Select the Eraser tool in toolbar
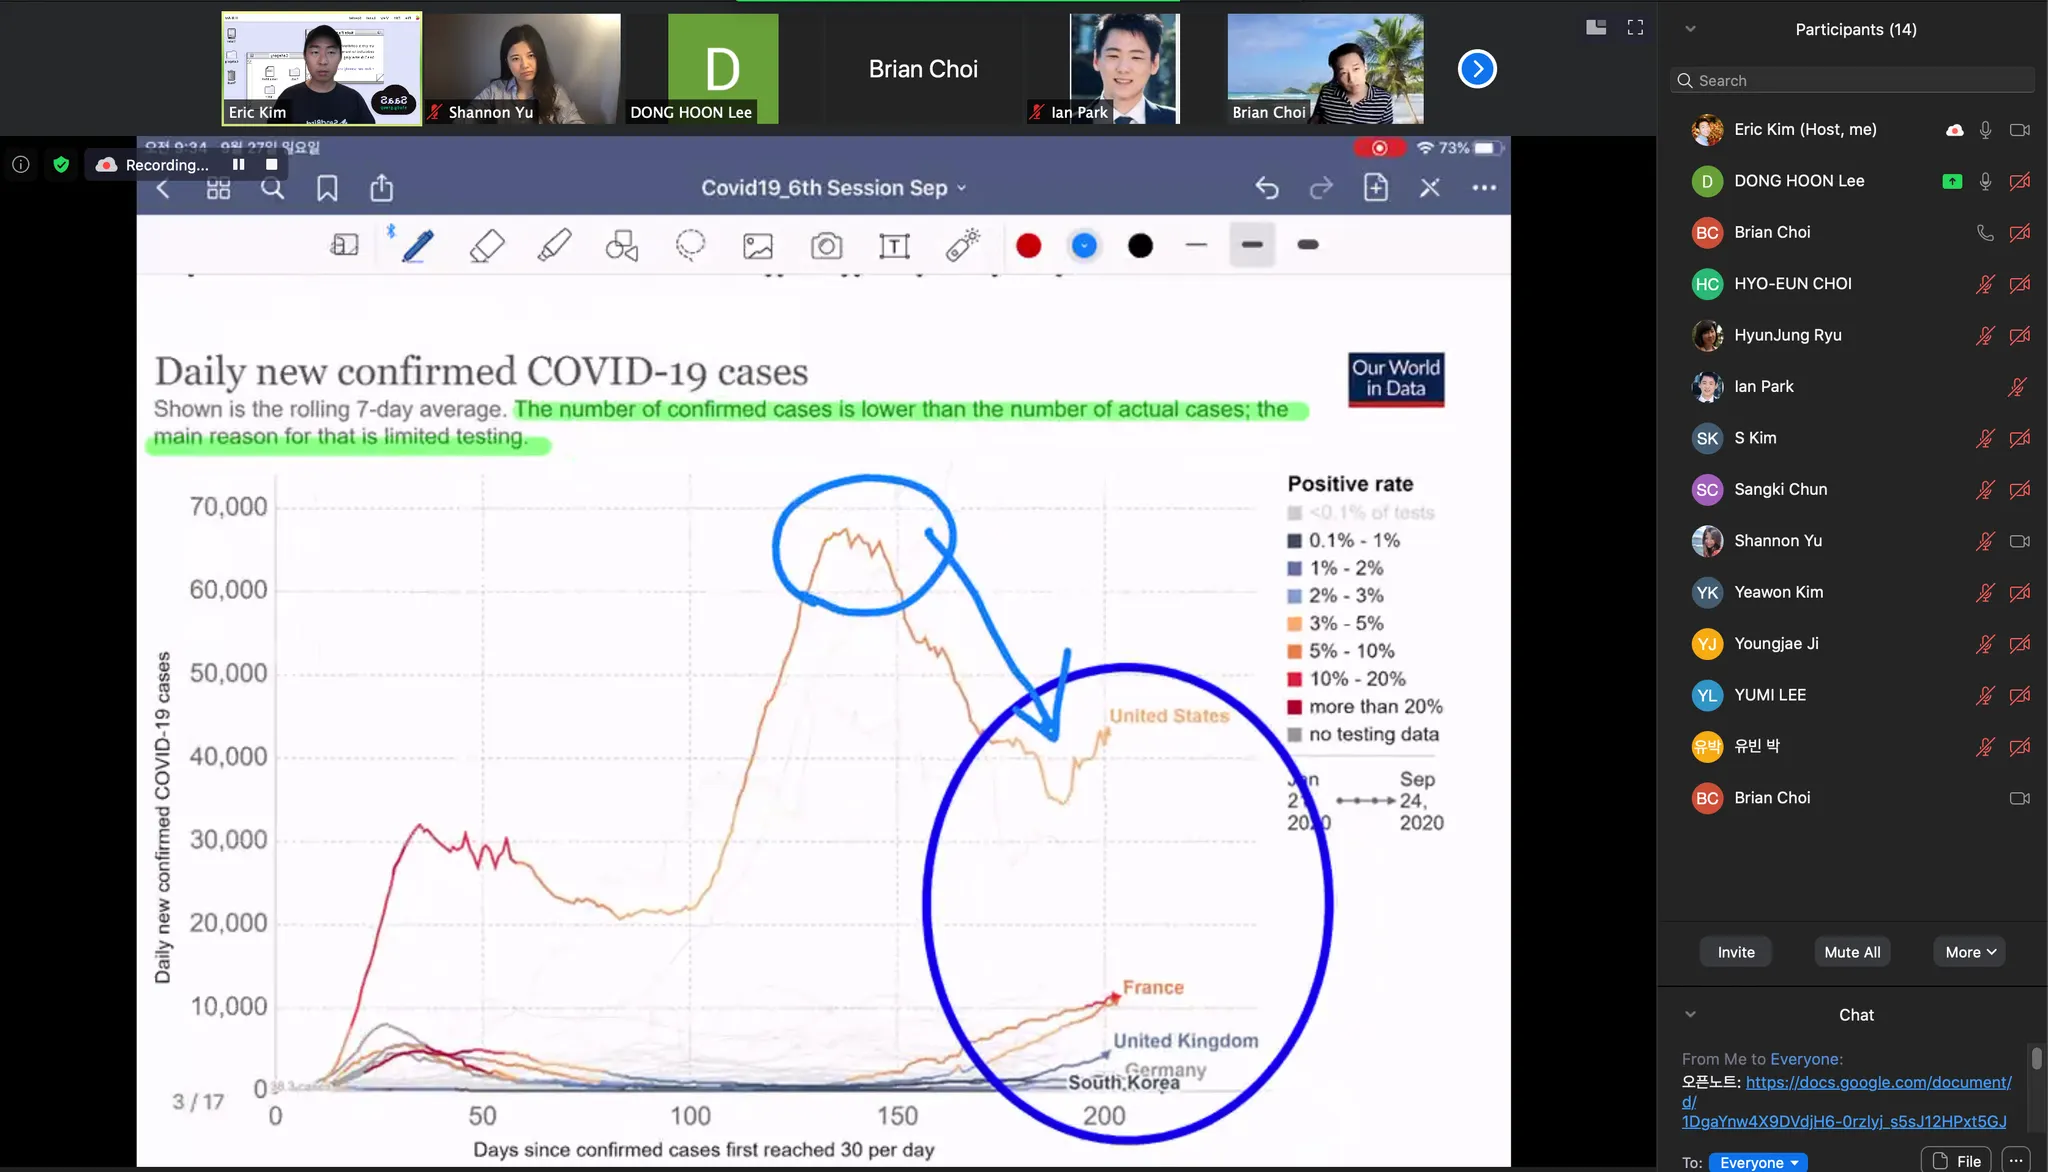The height and width of the screenshot is (1172, 2048). 487,246
